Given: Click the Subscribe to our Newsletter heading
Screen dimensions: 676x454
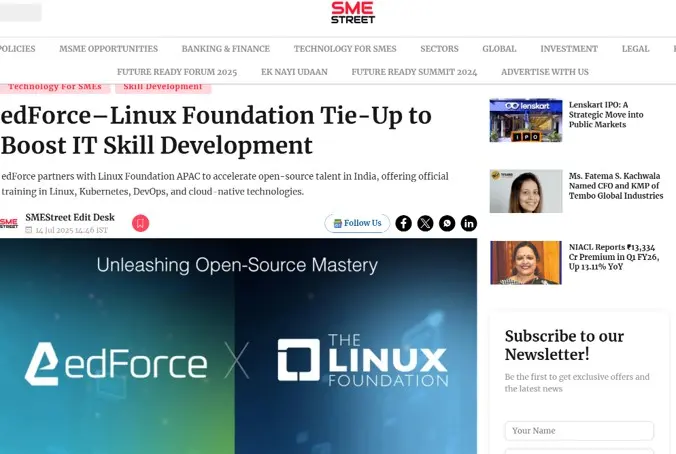Looking at the screenshot, I should tap(564, 345).
